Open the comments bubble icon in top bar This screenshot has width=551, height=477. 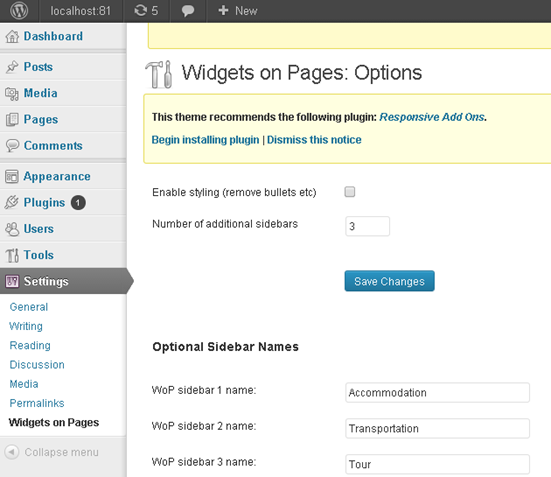pos(188,11)
